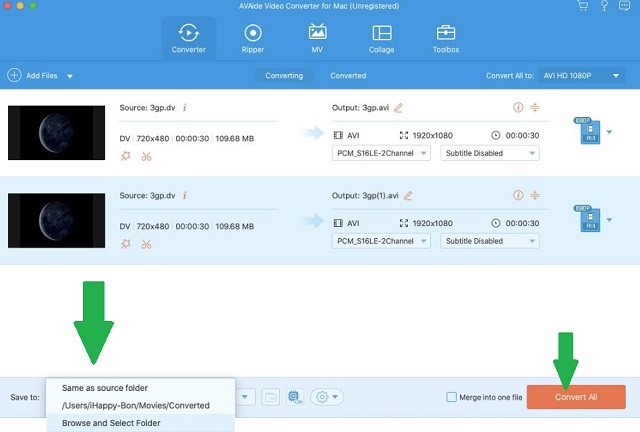Open the MV maker module
Screen dimensions: 640x432
pos(317,38)
